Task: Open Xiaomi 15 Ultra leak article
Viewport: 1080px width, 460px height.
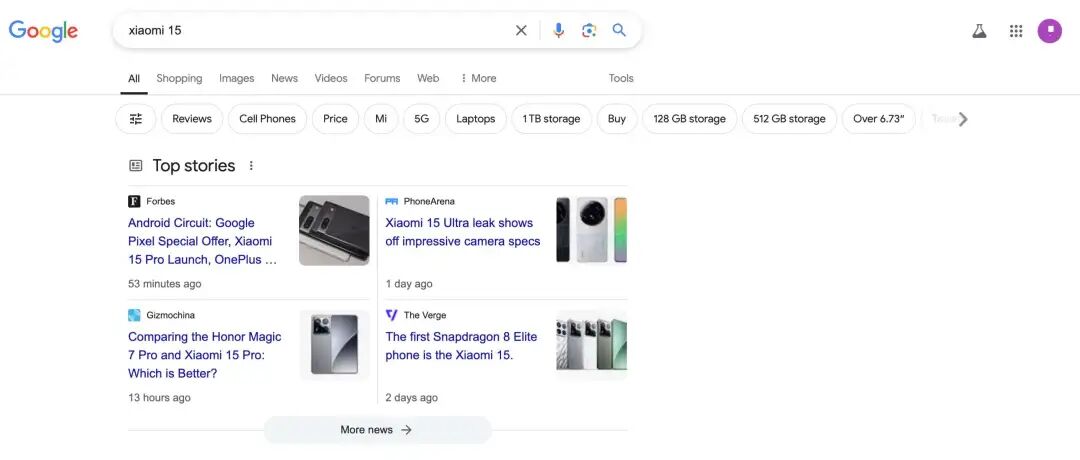Action: pyautogui.click(x=463, y=232)
